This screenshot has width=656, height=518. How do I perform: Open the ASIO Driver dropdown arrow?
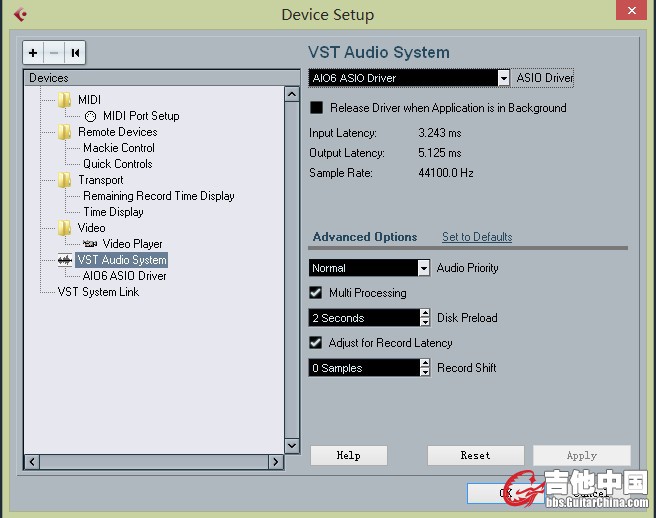pos(504,78)
